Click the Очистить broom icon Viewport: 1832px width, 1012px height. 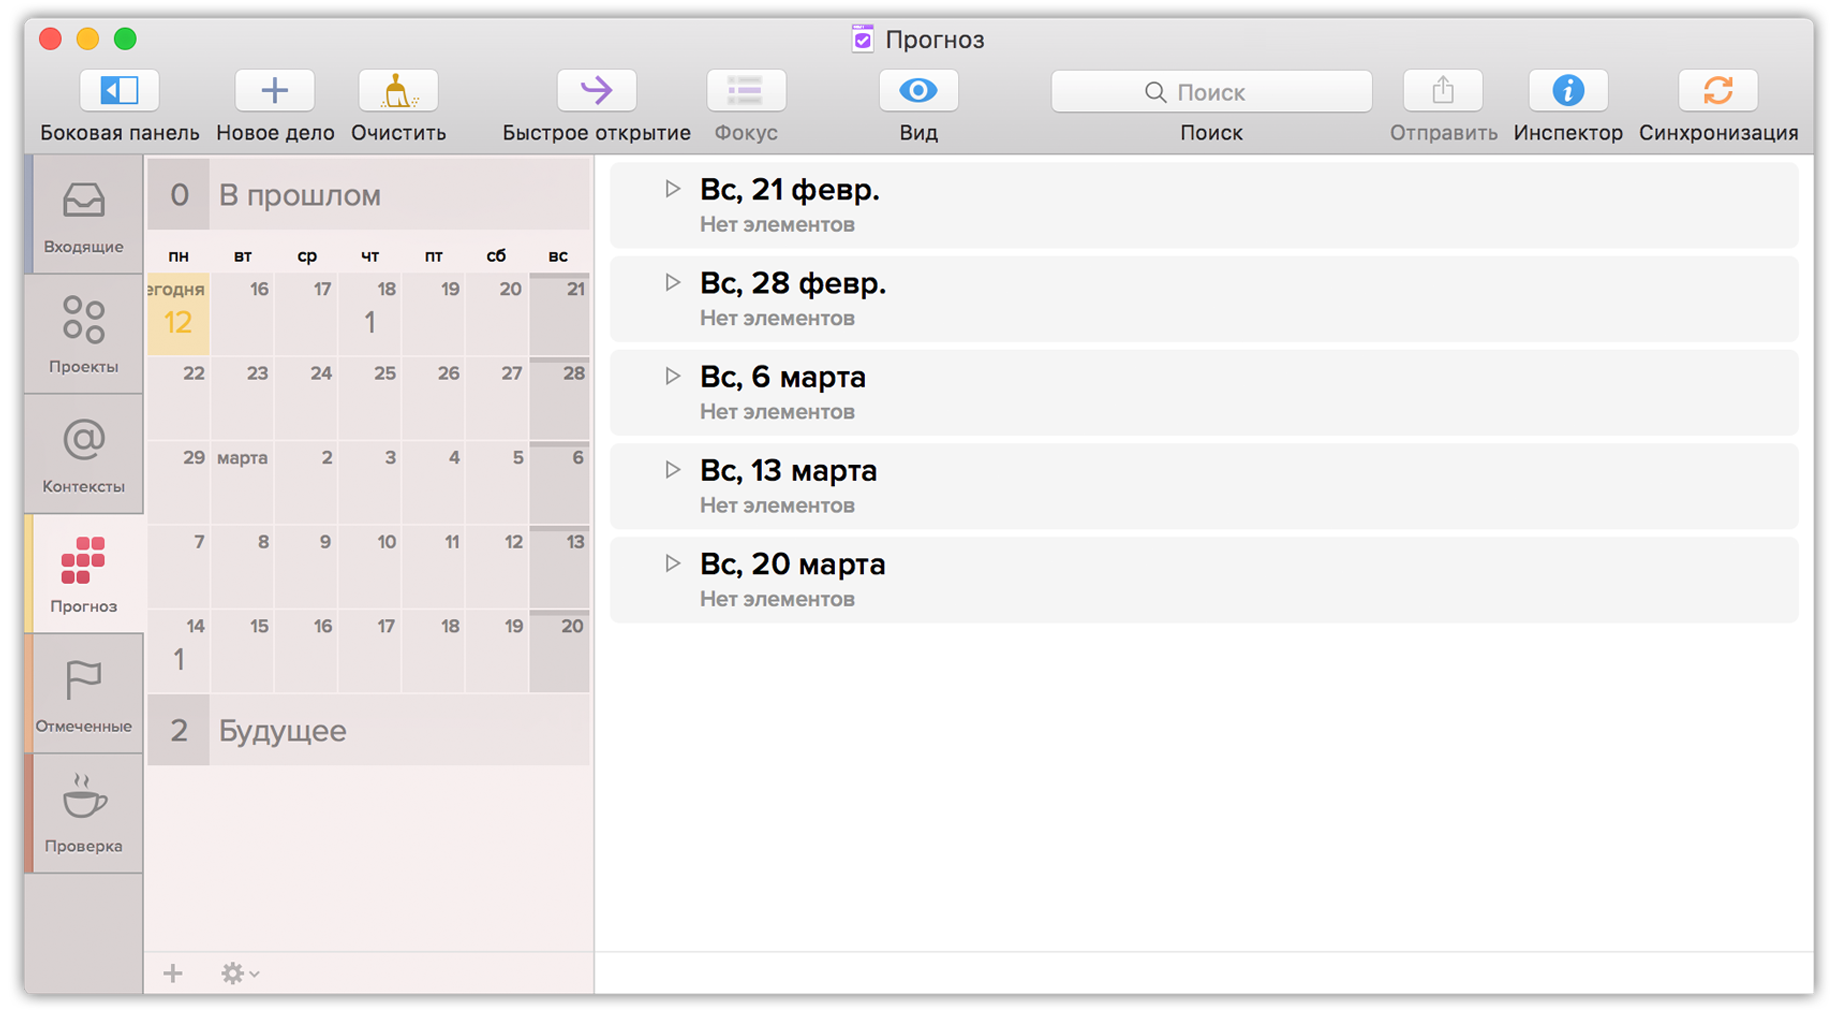pos(398,91)
